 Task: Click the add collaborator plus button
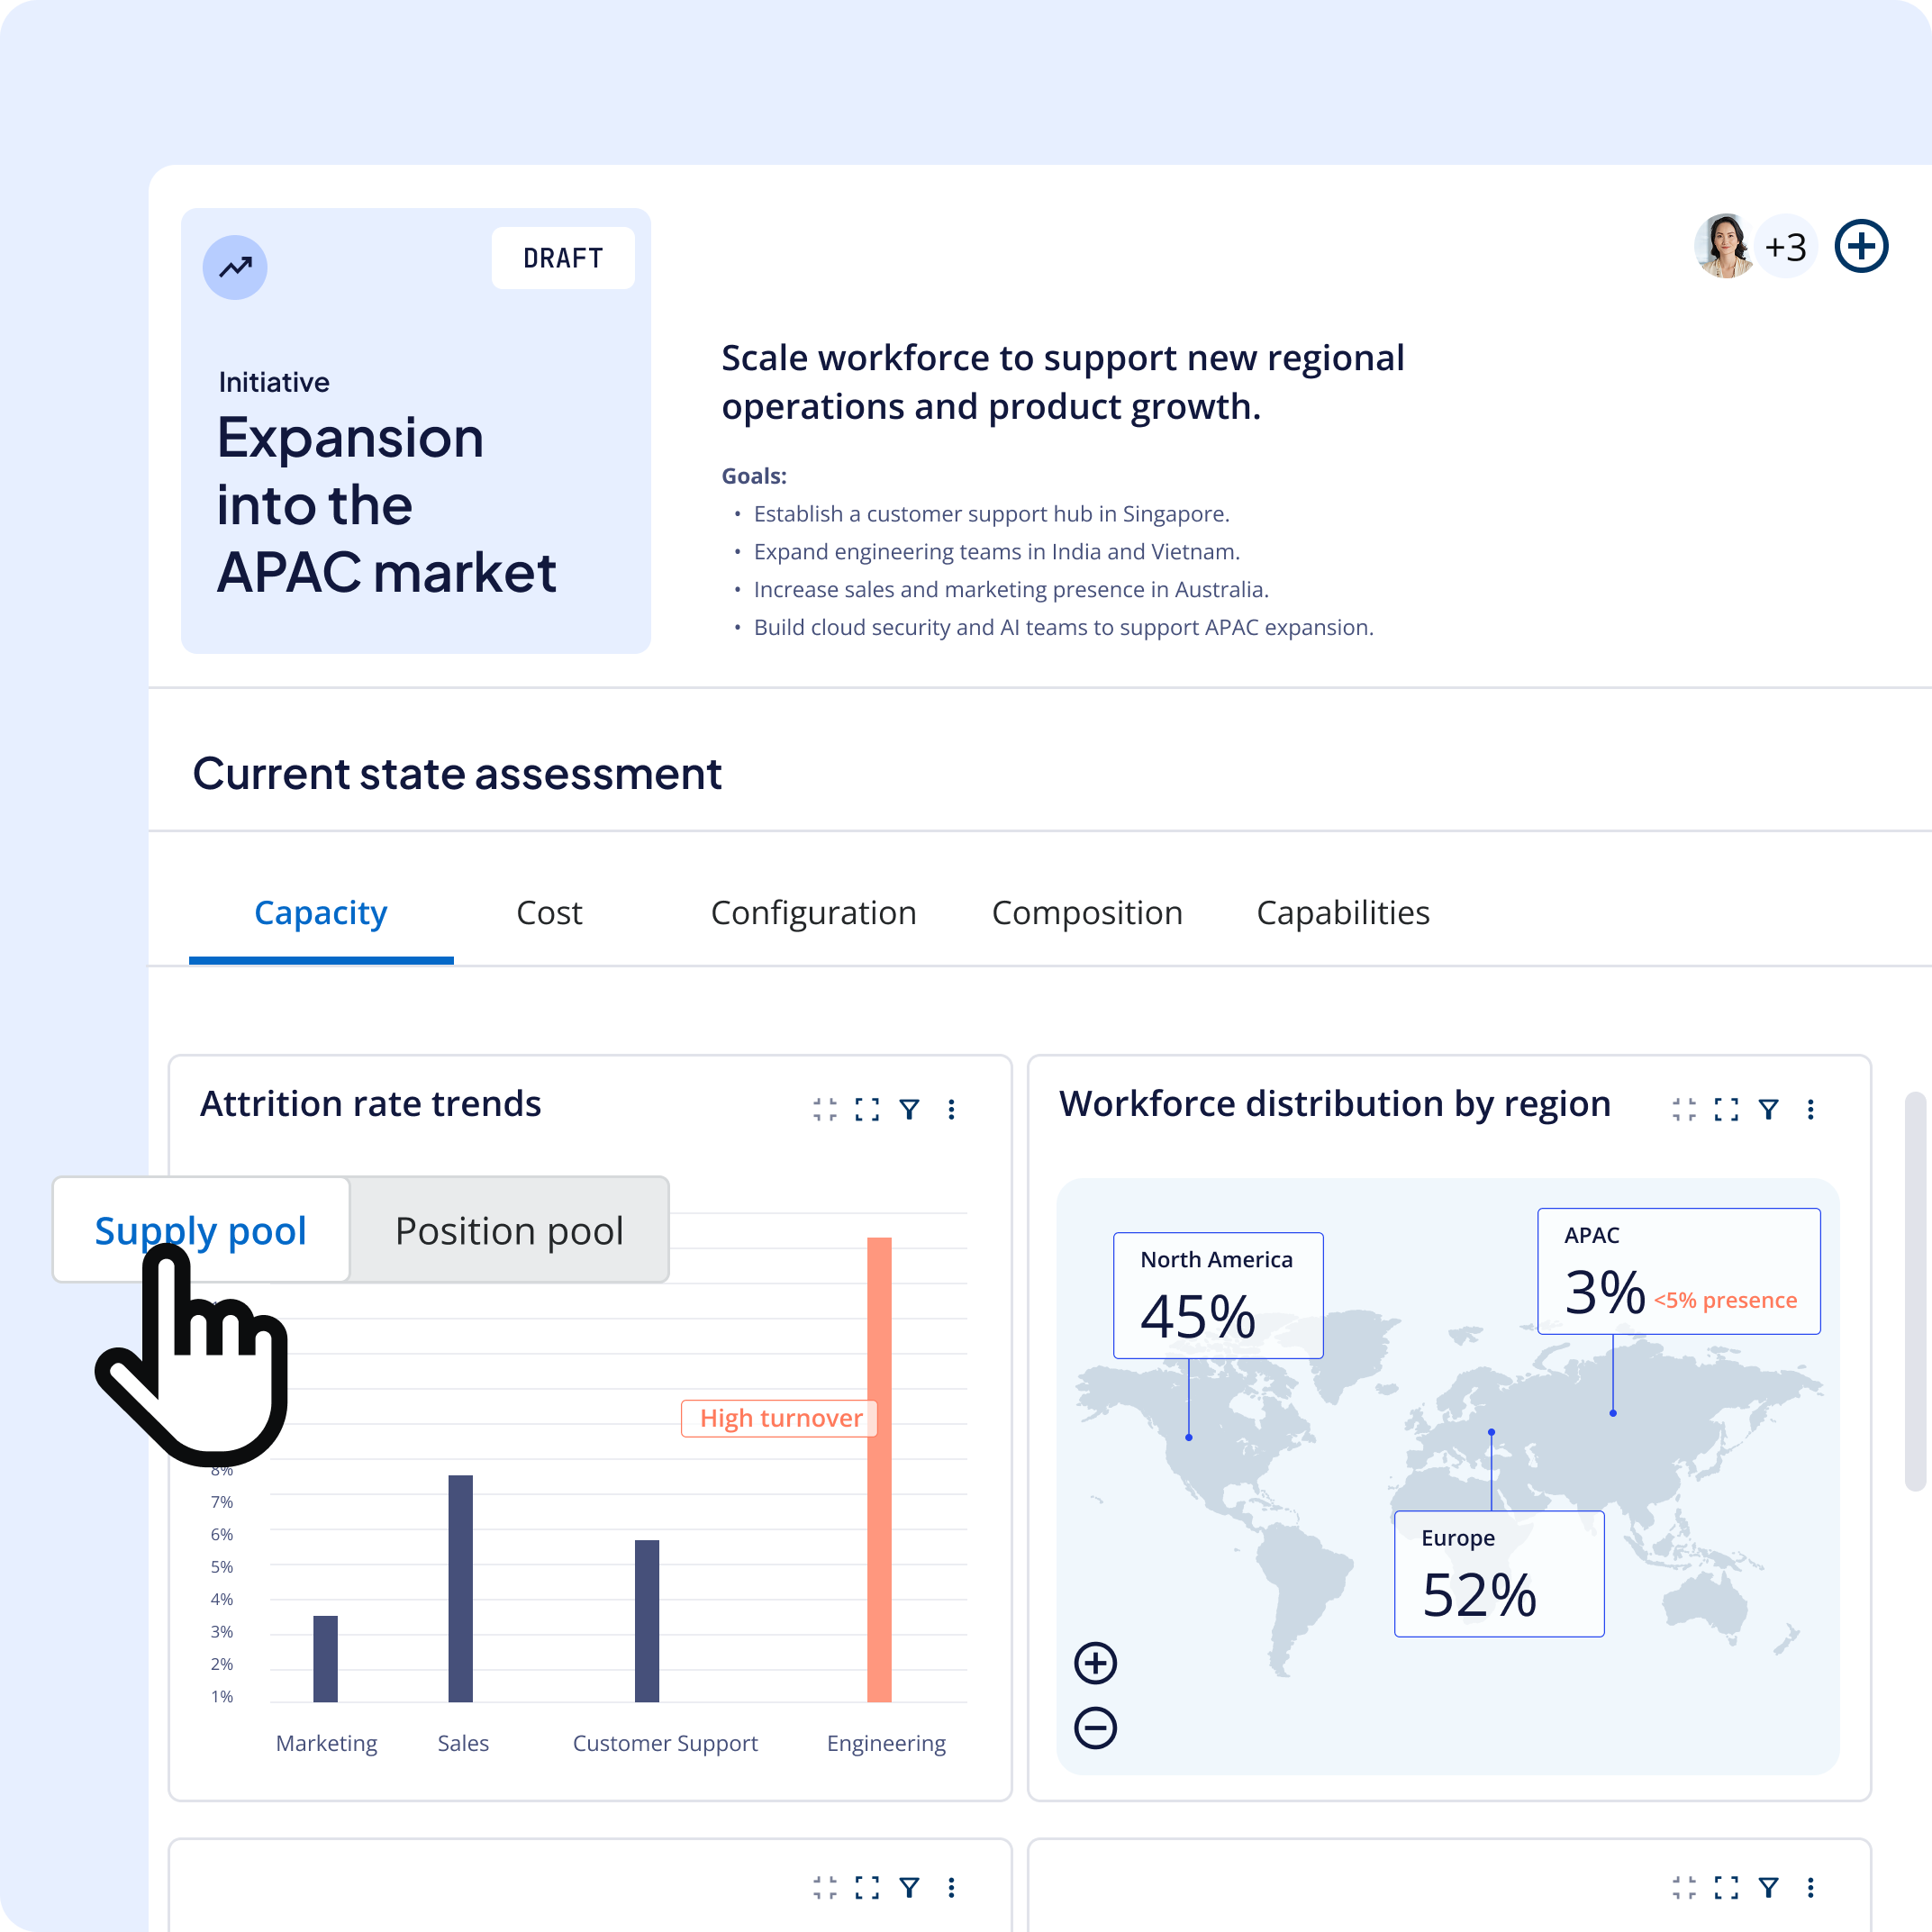[1862, 246]
